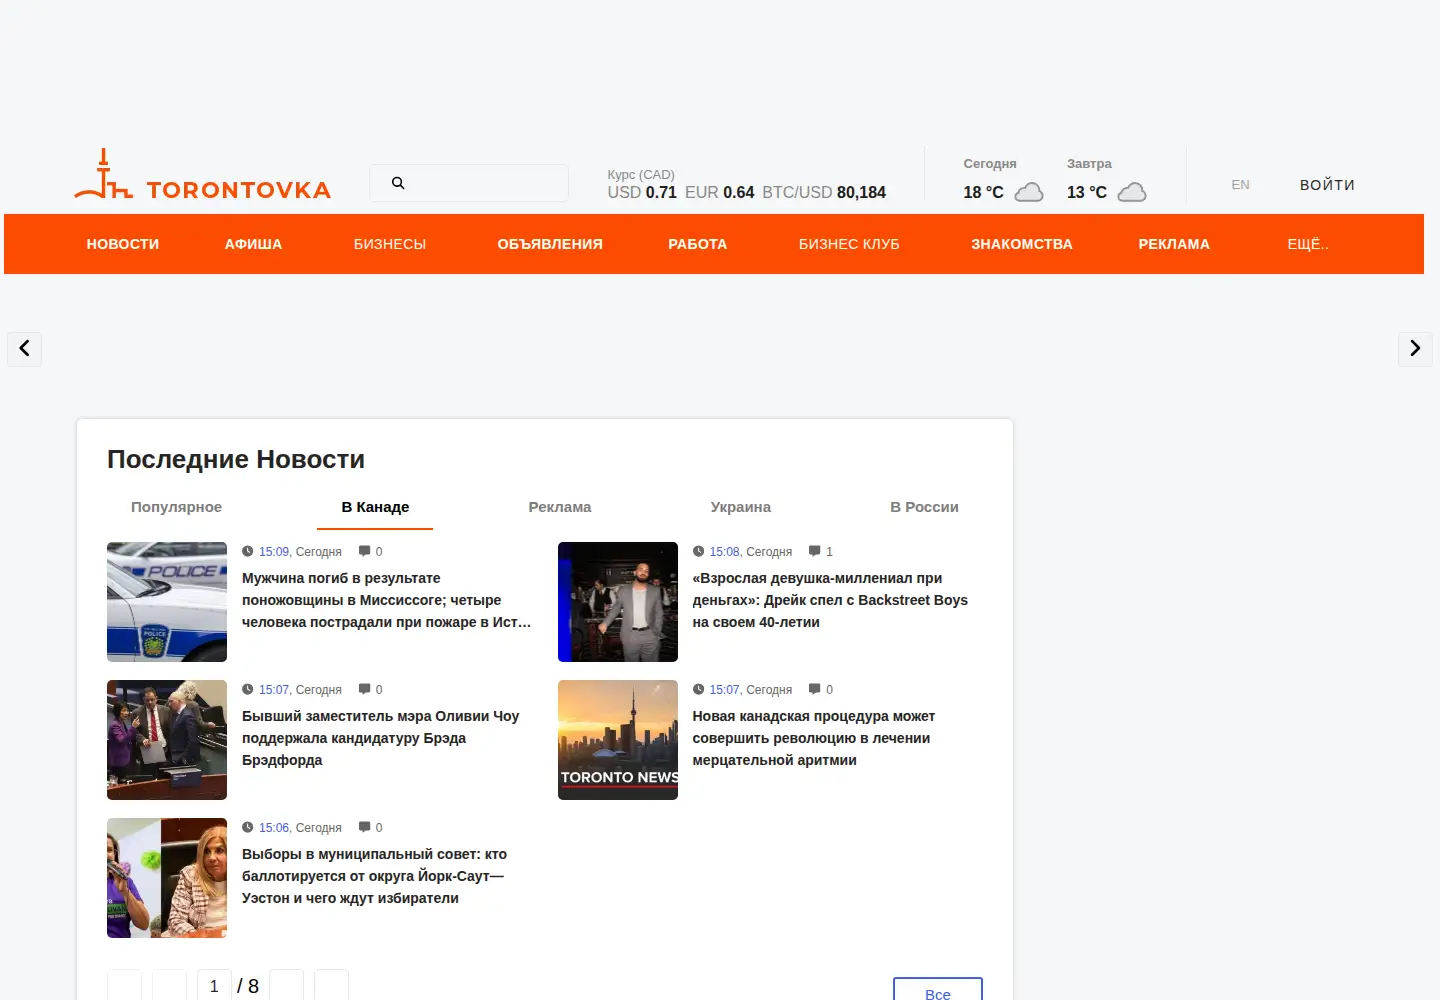Click comment icon on arrhythmia article

815,690
